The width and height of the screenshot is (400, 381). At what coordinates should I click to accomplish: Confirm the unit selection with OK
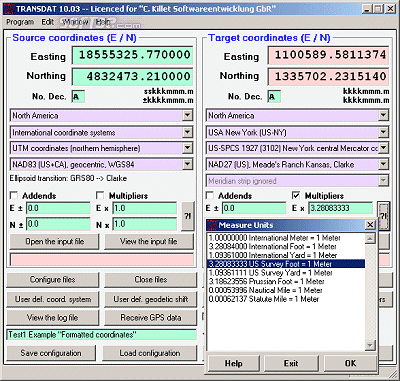(x=350, y=363)
